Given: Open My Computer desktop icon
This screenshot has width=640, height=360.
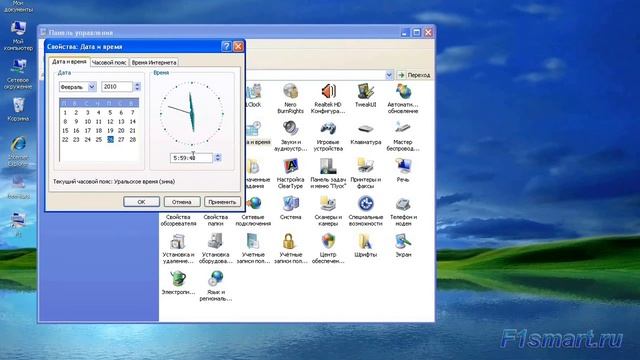Looking at the screenshot, I should [x=18, y=36].
